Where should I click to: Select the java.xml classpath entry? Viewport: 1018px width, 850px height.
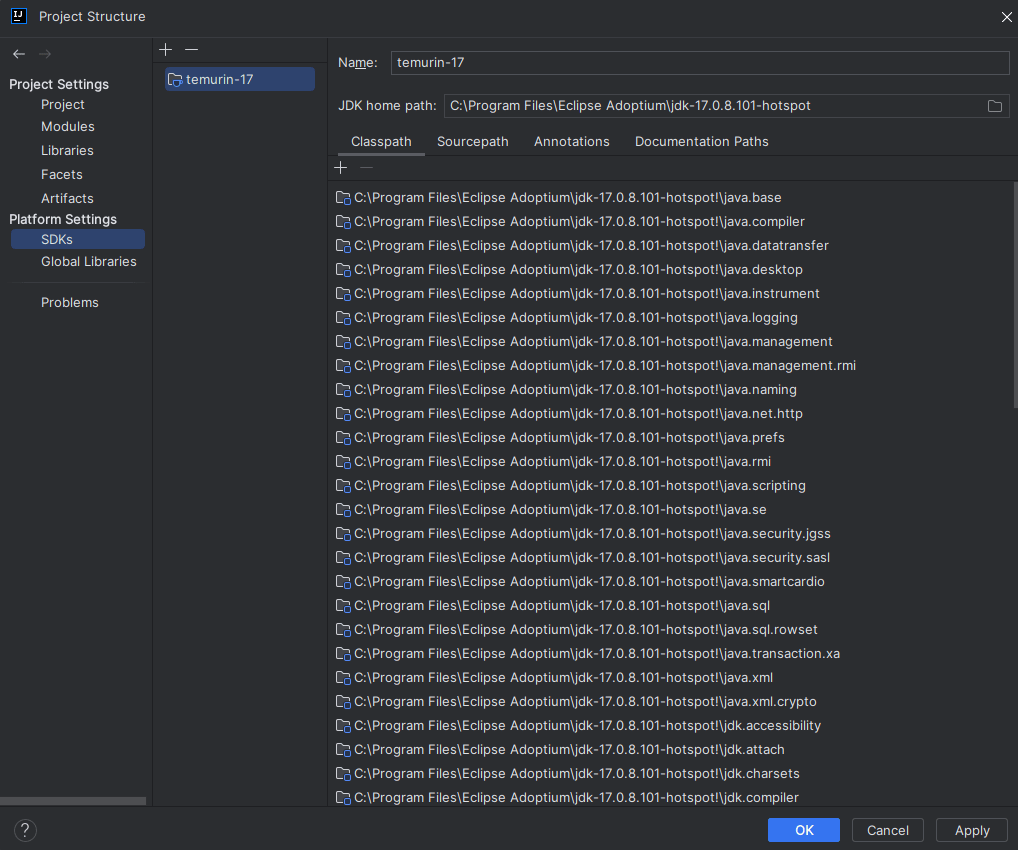[x=554, y=678]
